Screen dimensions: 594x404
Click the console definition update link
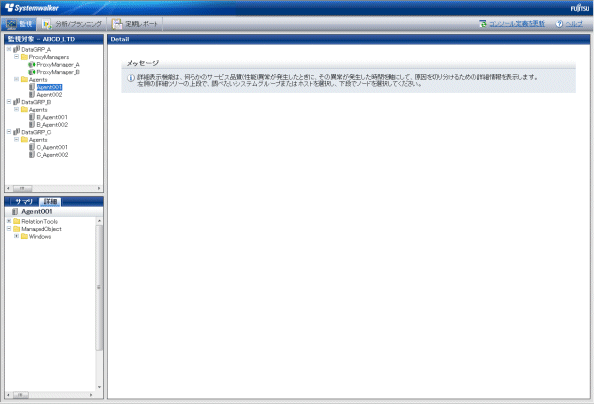(x=517, y=24)
